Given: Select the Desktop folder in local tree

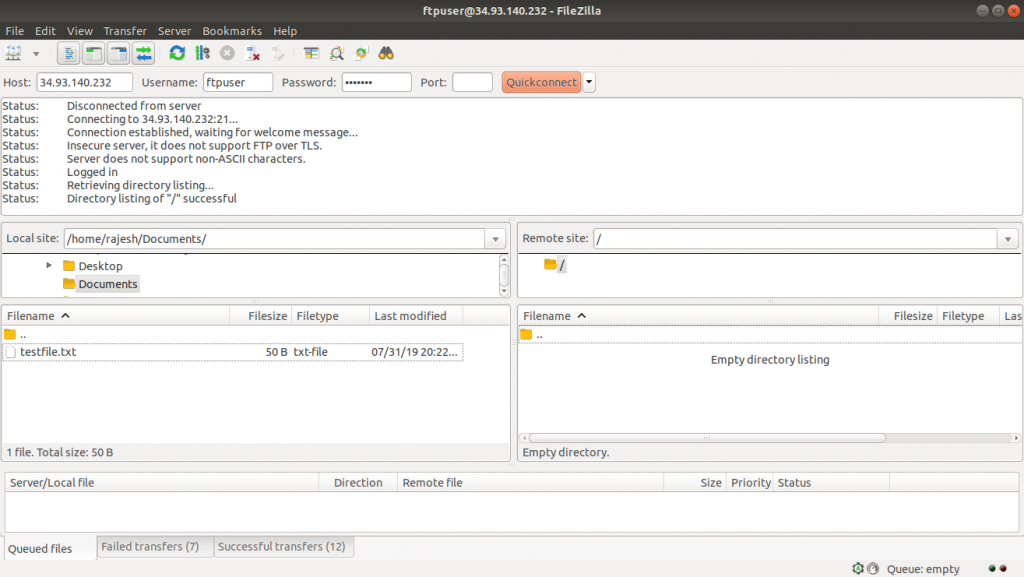Looking at the screenshot, I should point(100,266).
